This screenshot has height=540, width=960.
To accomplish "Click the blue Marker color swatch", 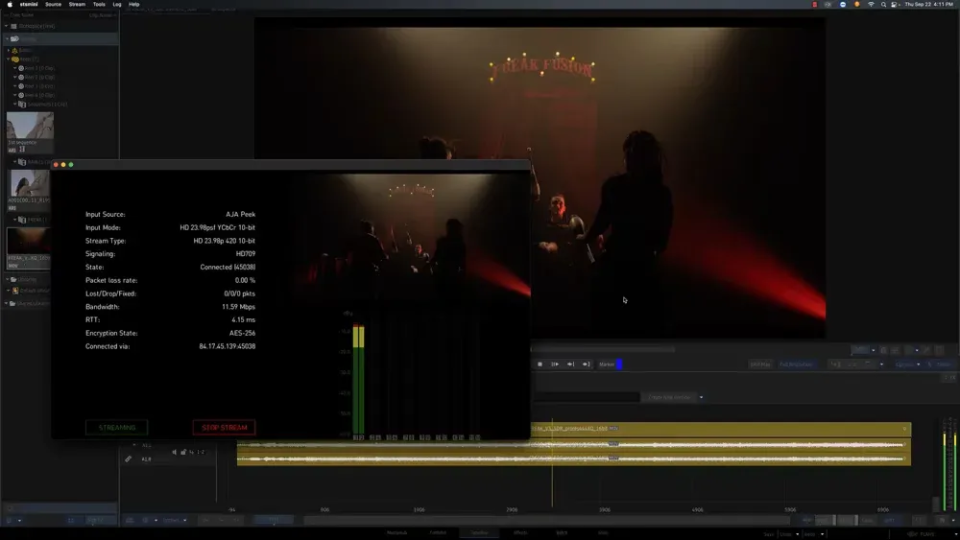I will [x=619, y=364].
